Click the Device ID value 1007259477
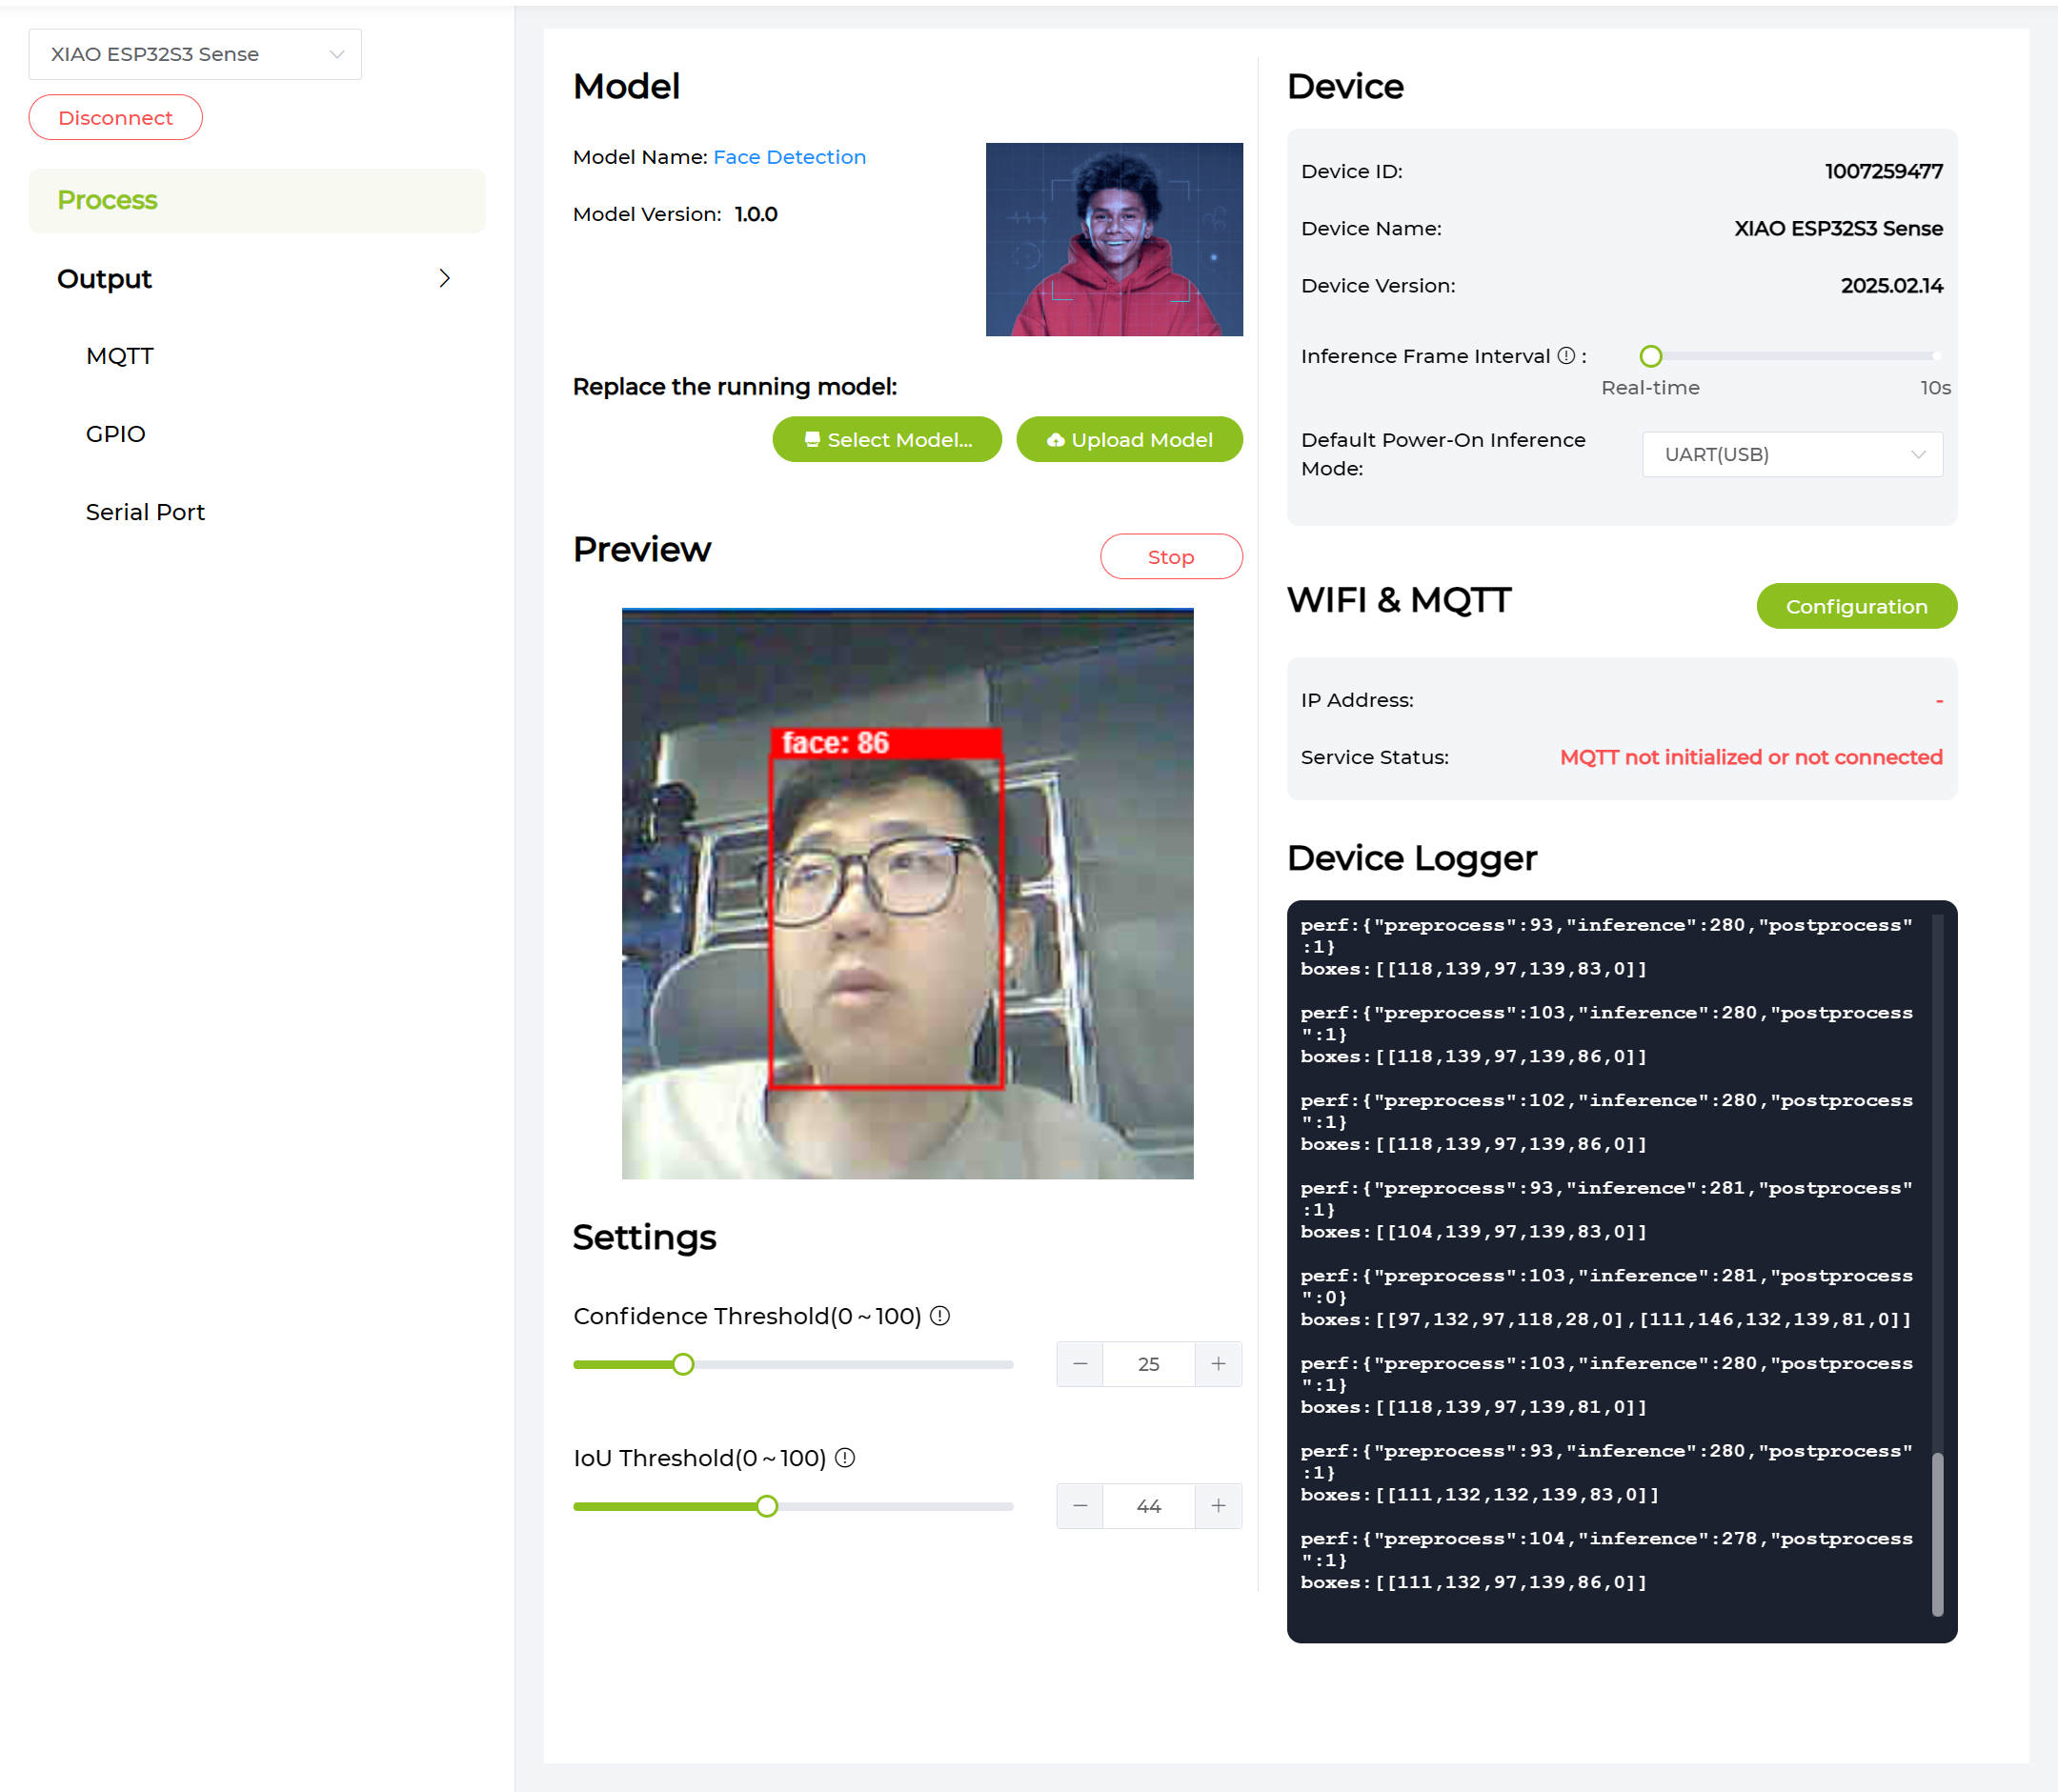The height and width of the screenshot is (1792, 2058). point(1884,172)
